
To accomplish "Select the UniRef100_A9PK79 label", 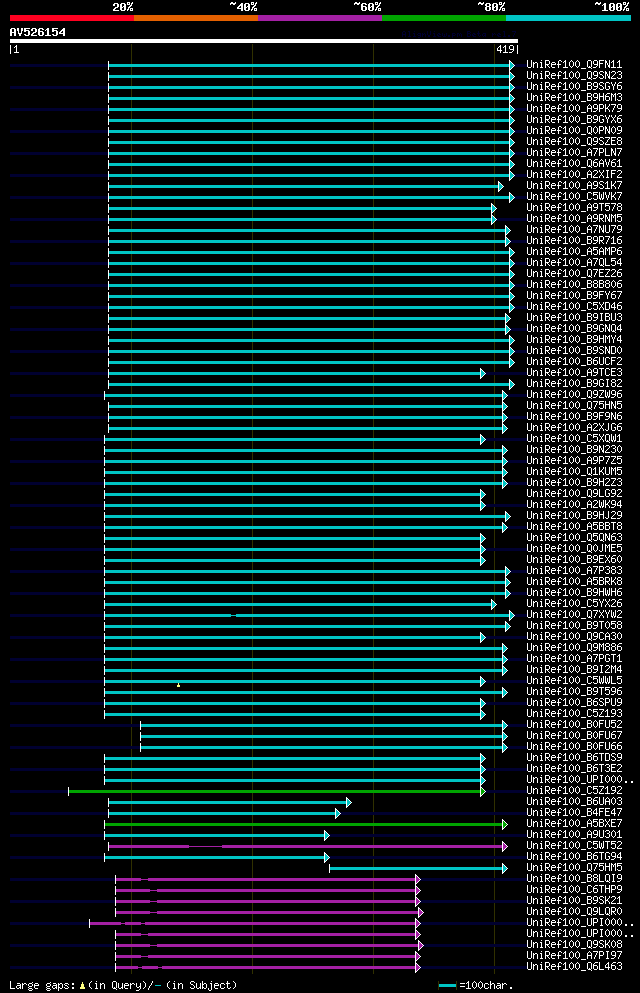I will tap(574, 108).
